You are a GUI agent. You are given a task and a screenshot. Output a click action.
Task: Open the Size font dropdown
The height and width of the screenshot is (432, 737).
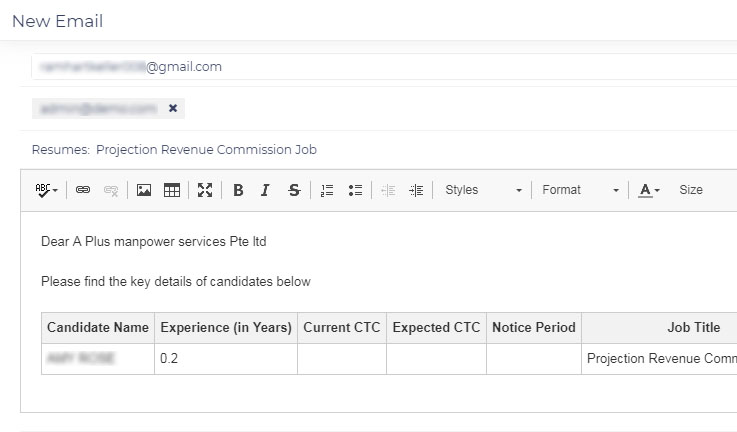[691, 190]
